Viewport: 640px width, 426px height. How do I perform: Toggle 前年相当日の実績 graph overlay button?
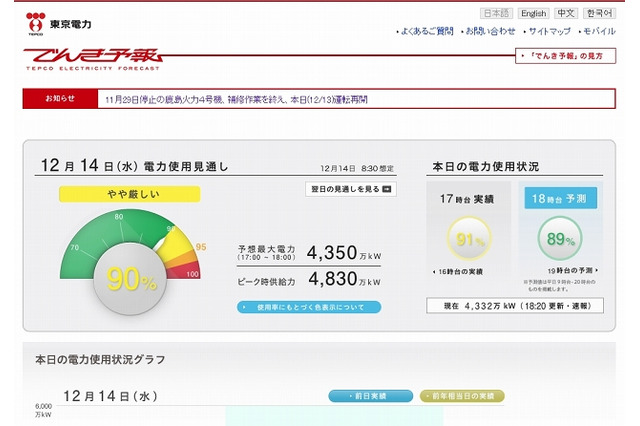coord(462,396)
